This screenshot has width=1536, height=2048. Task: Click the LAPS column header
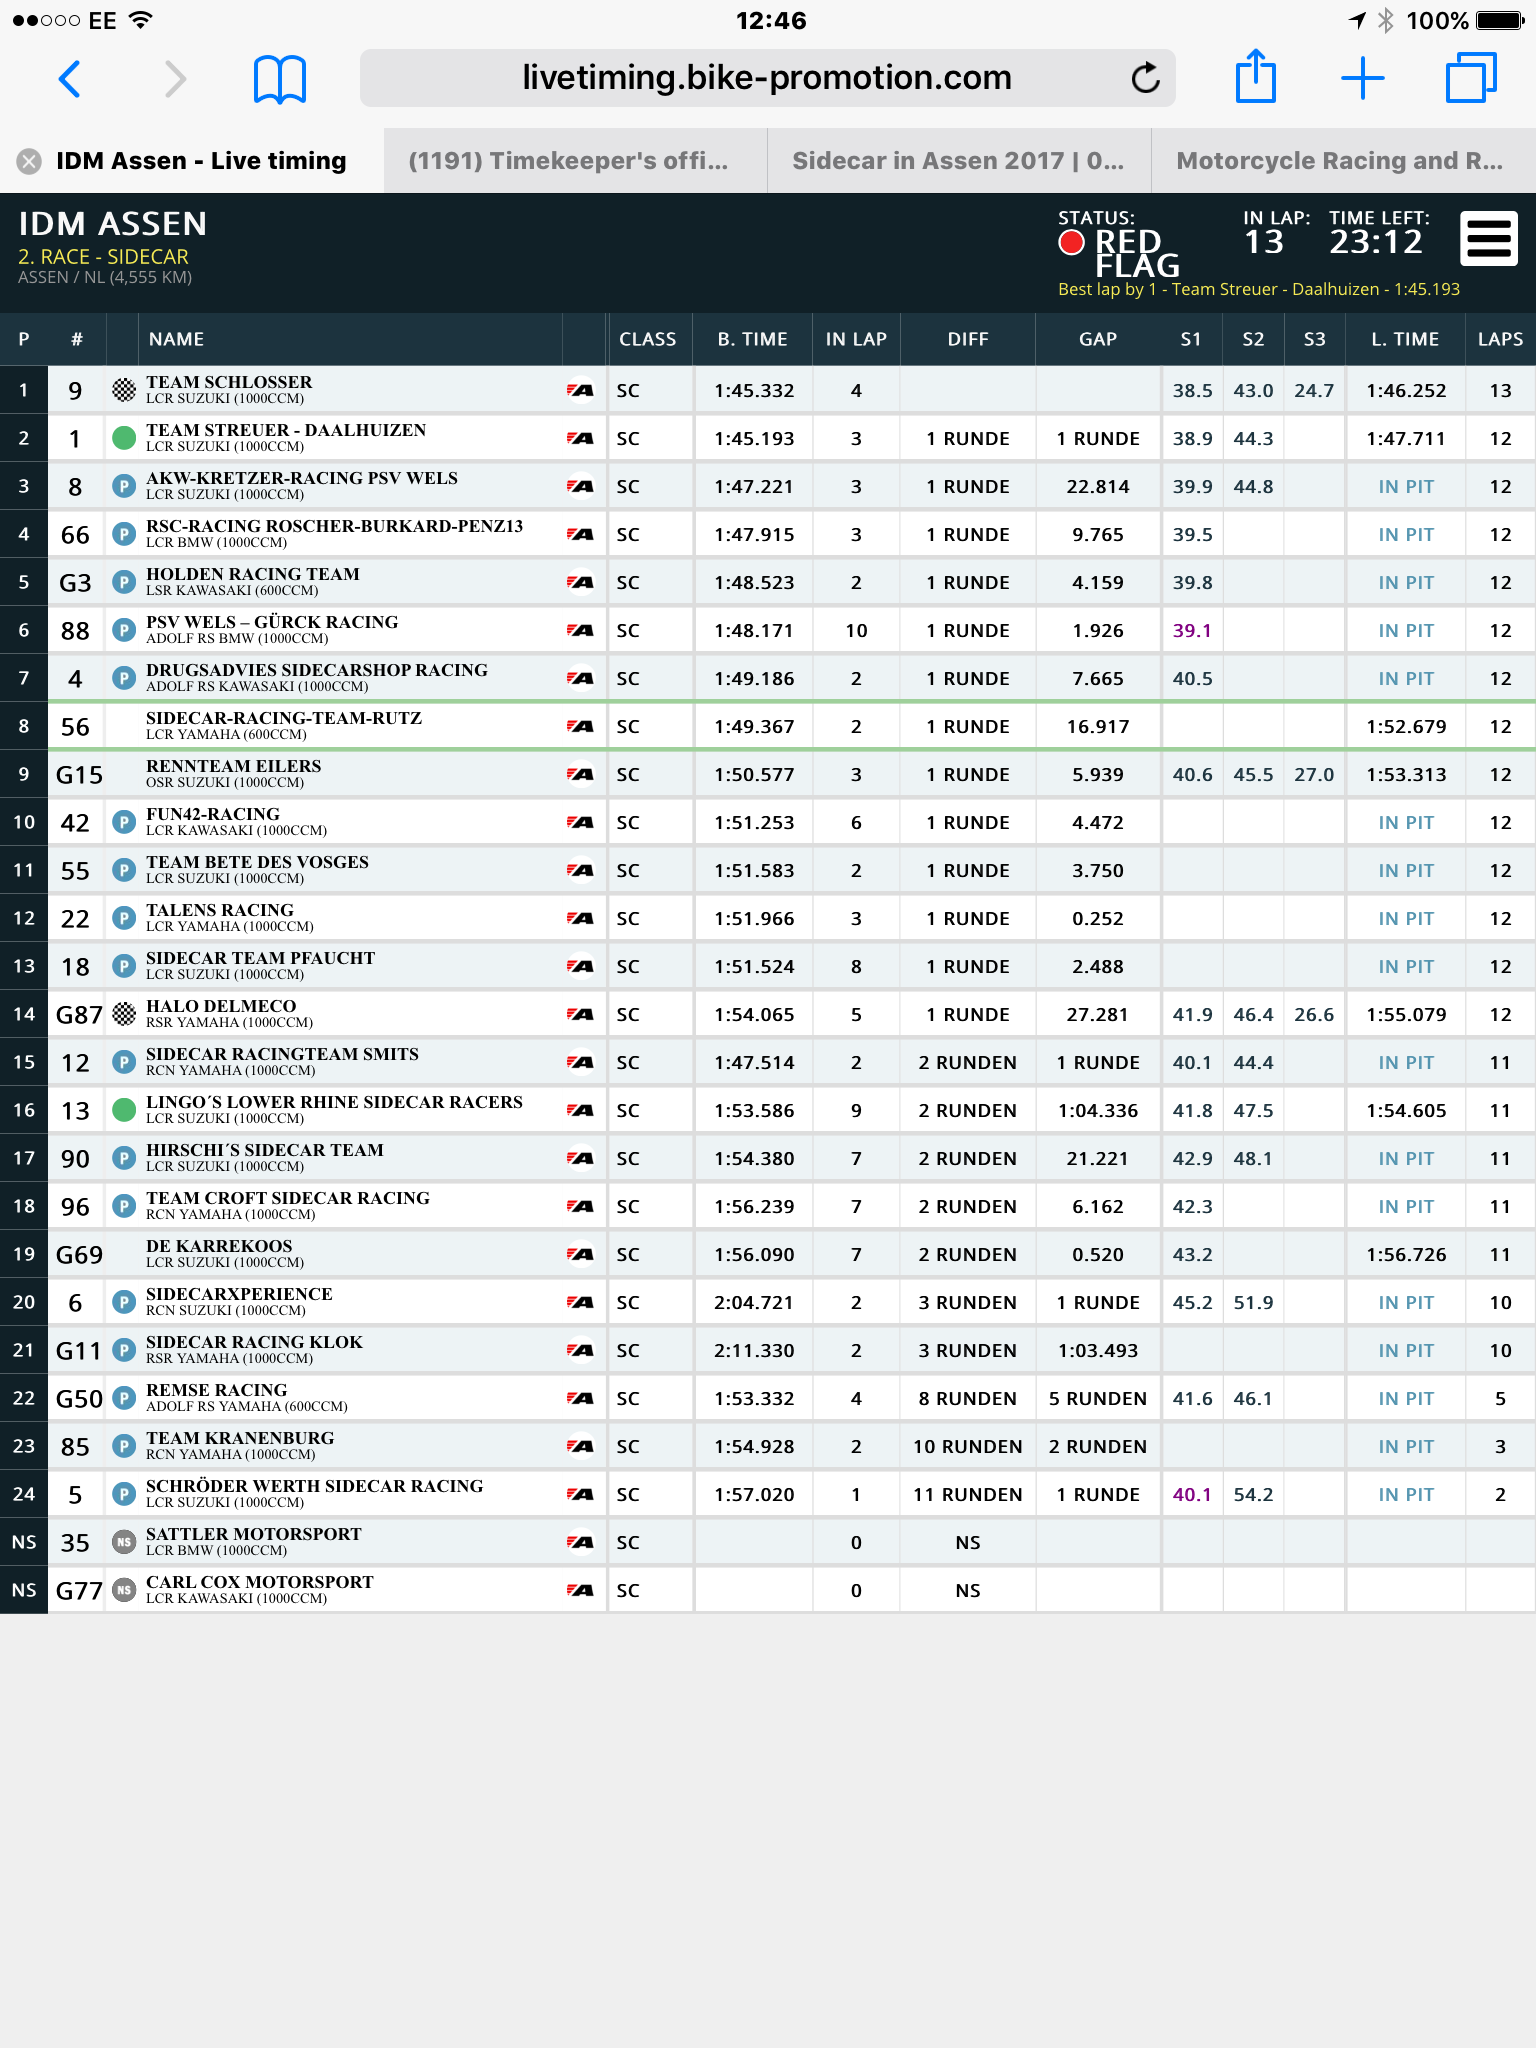(1500, 339)
